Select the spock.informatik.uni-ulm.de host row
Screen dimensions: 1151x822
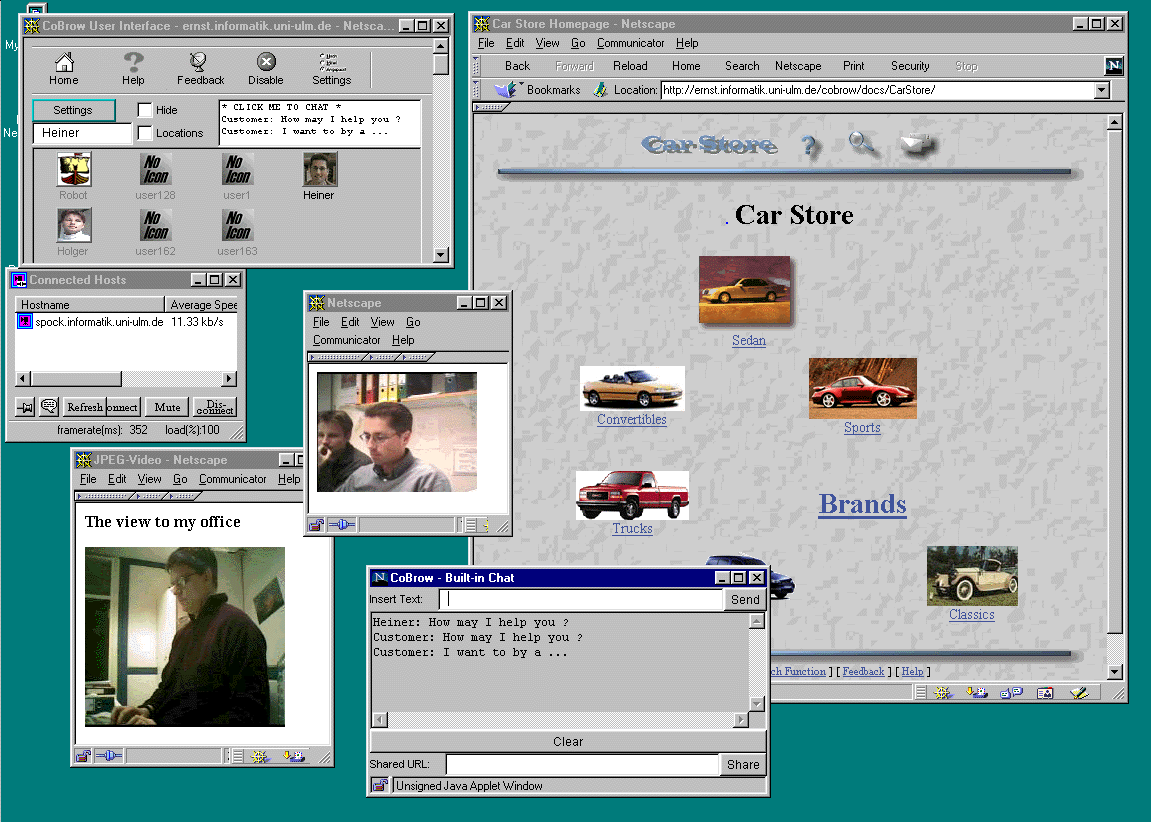pos(125,321)
